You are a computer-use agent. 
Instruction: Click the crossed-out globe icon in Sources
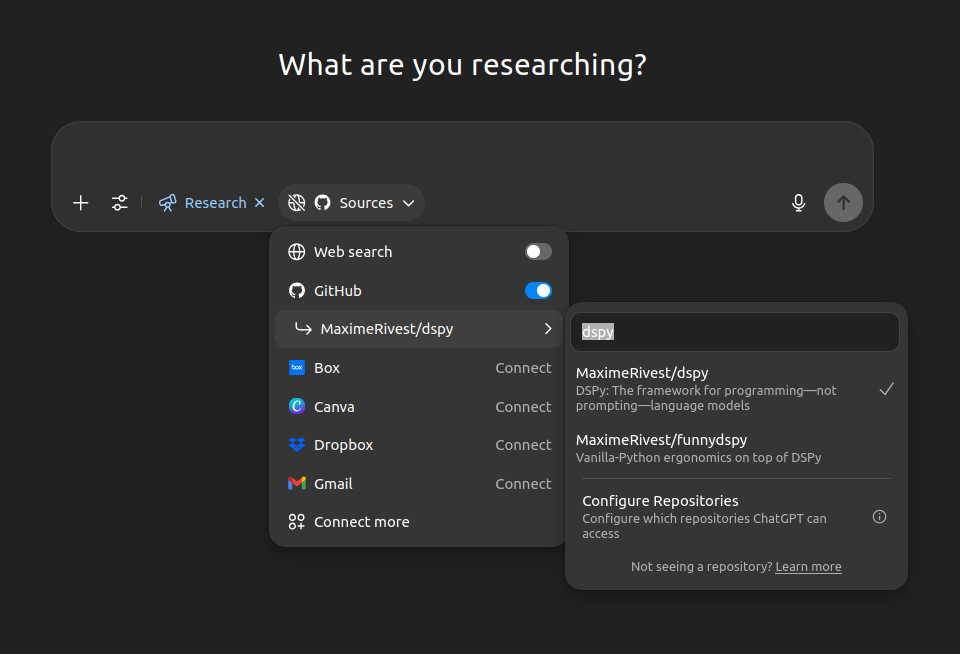point(297,203)
